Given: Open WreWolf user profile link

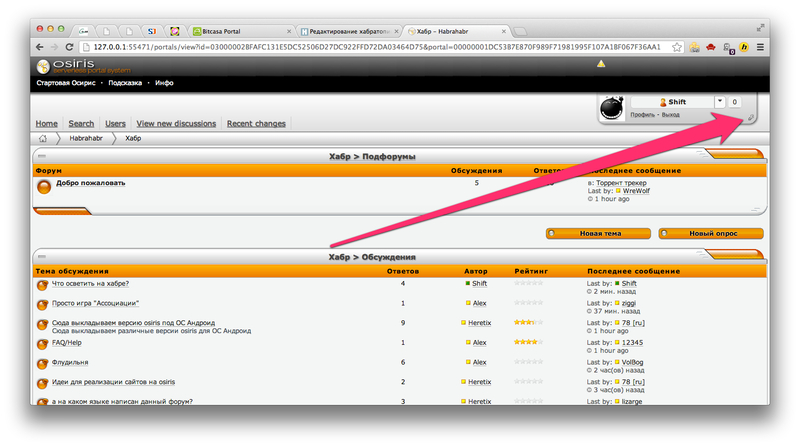Looking at the screenshot, I should pyautogui.click(x=636, y=191).
